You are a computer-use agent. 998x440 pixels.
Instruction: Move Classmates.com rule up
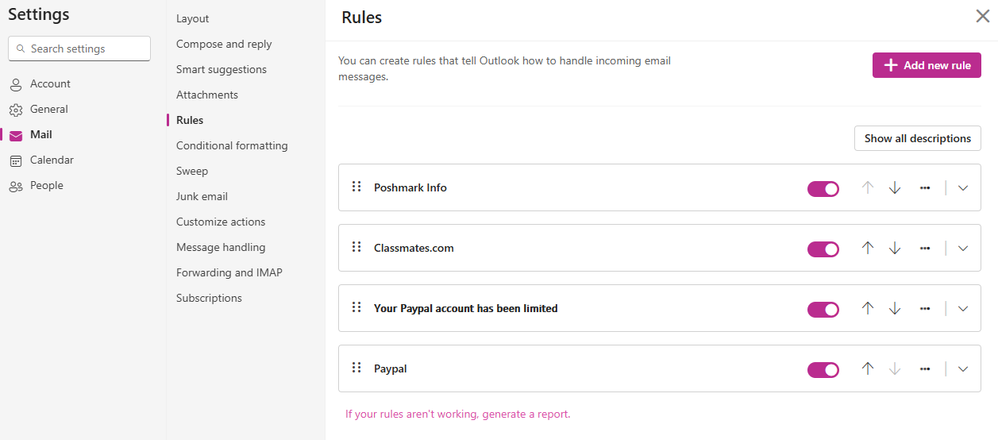click(x=867, y=248)
